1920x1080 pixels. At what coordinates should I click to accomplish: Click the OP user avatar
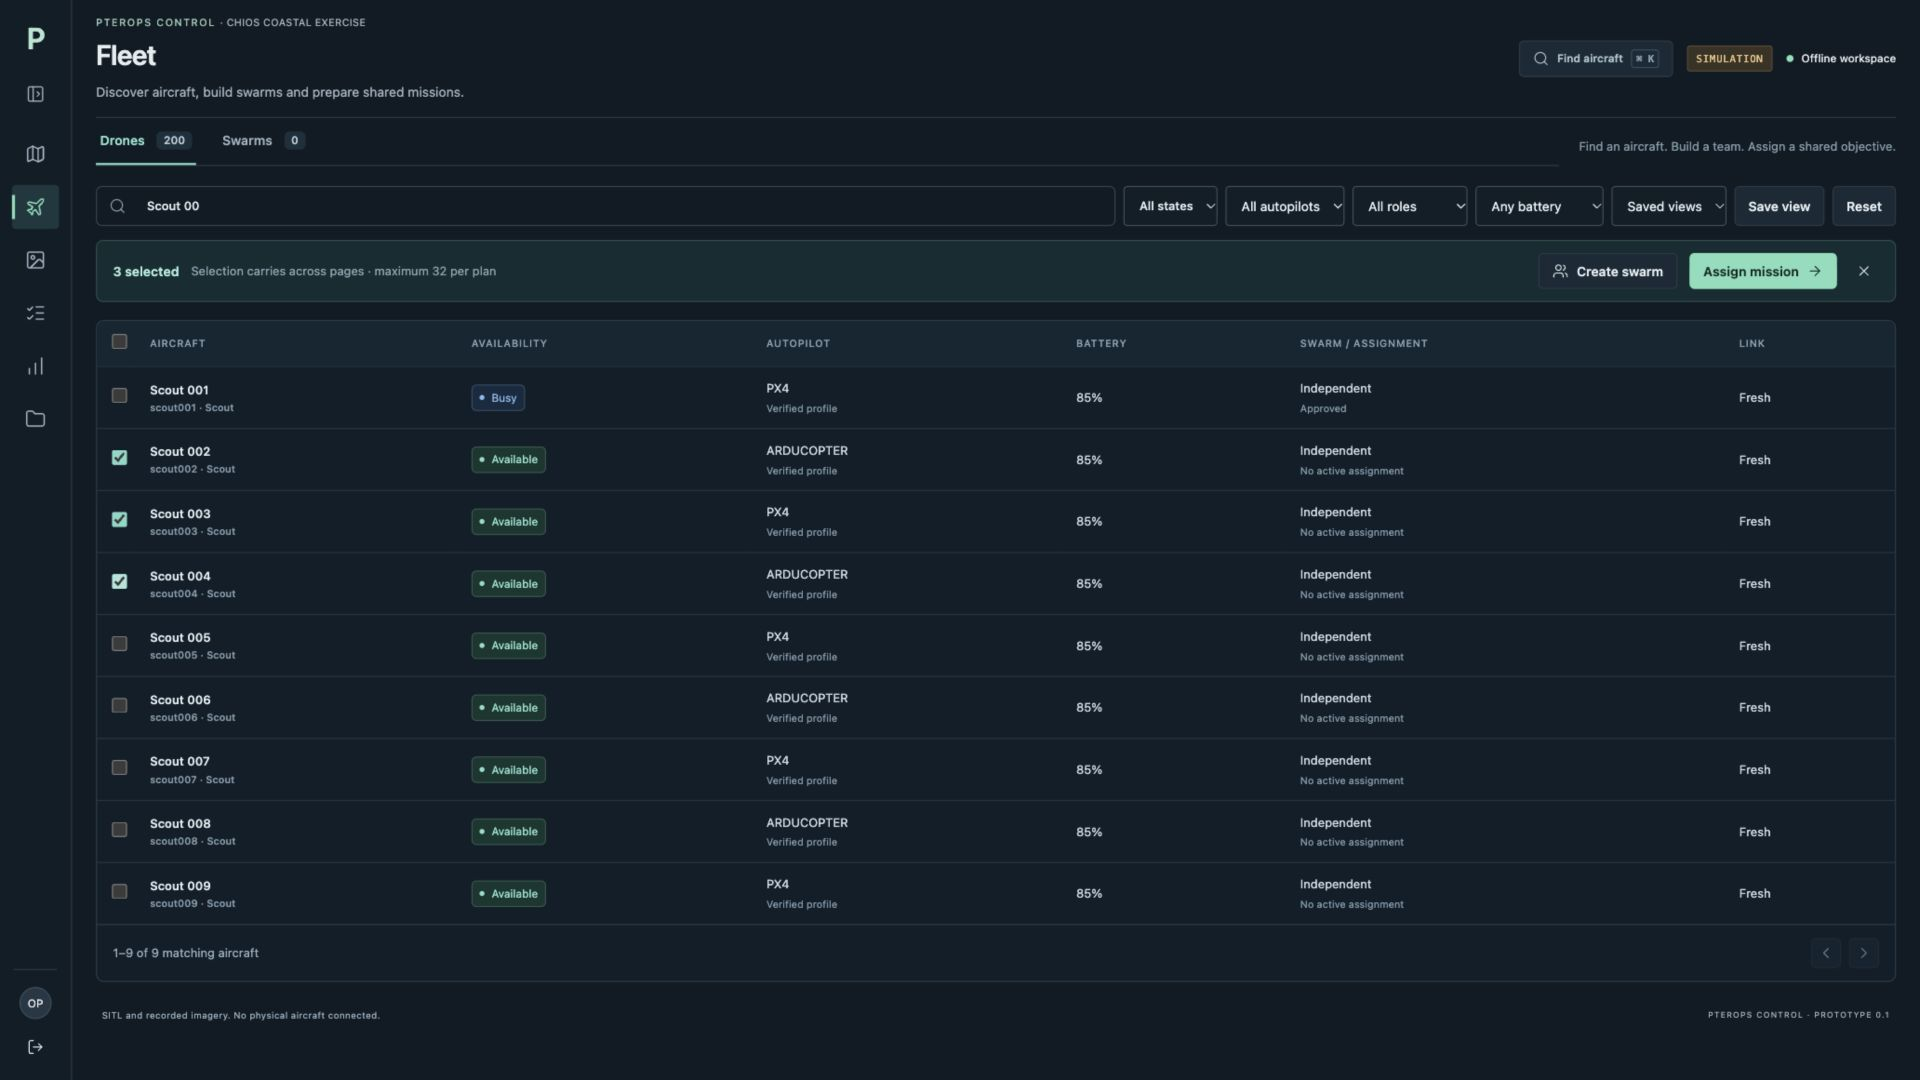coord(35,1003)
